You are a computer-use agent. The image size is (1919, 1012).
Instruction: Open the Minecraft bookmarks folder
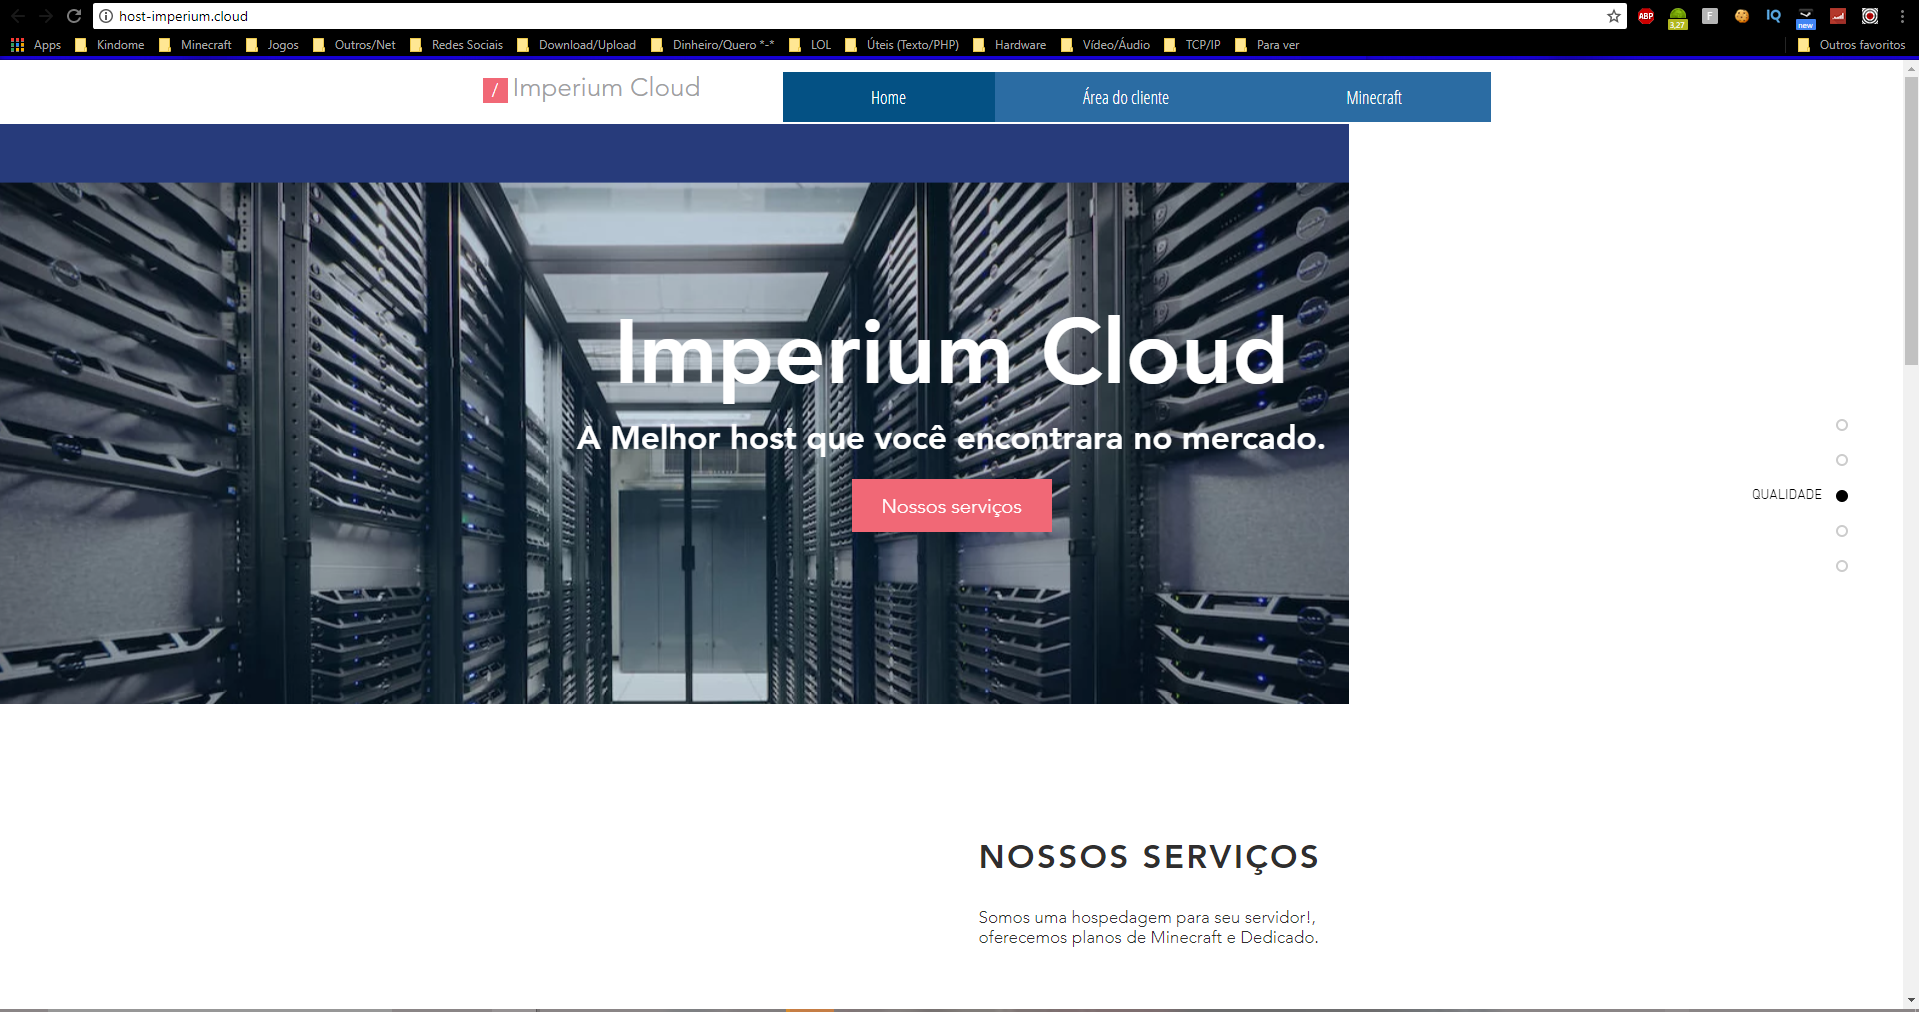(196, 45)
